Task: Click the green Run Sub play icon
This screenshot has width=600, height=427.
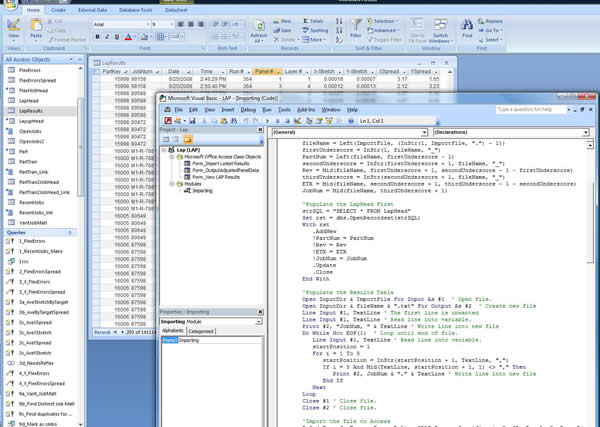Action: 268,121
